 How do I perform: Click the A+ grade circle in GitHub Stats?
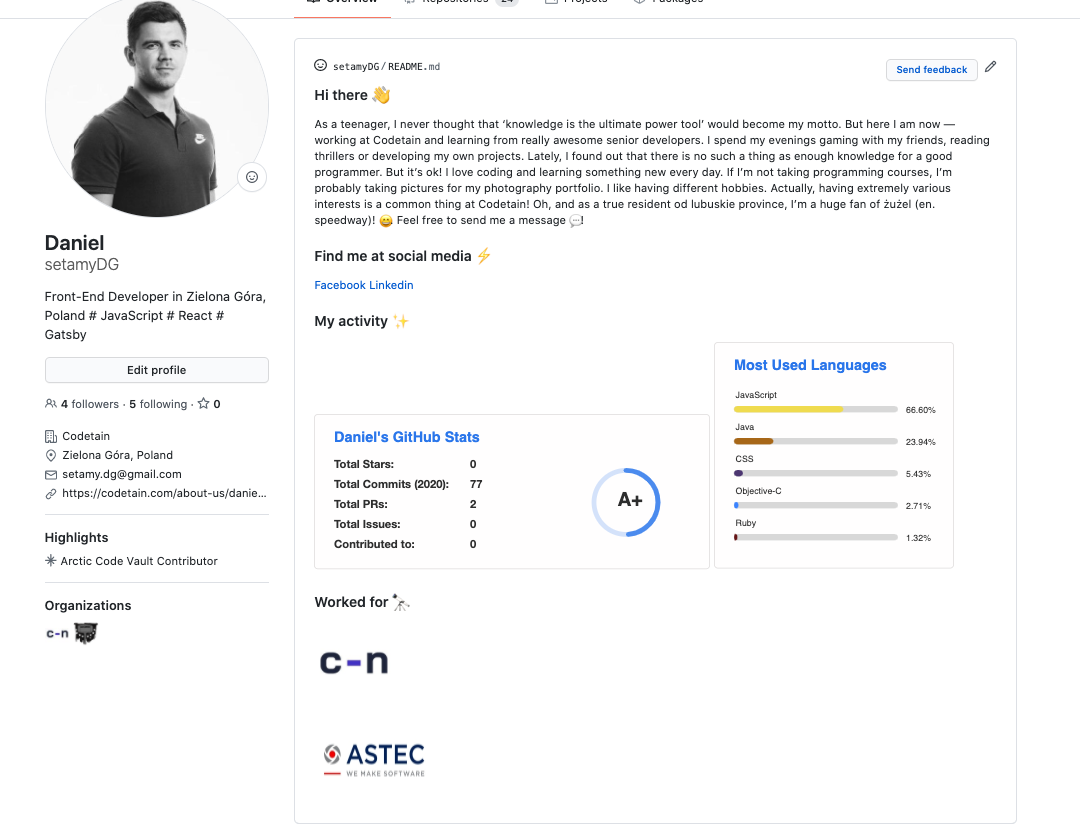point(626,502)
